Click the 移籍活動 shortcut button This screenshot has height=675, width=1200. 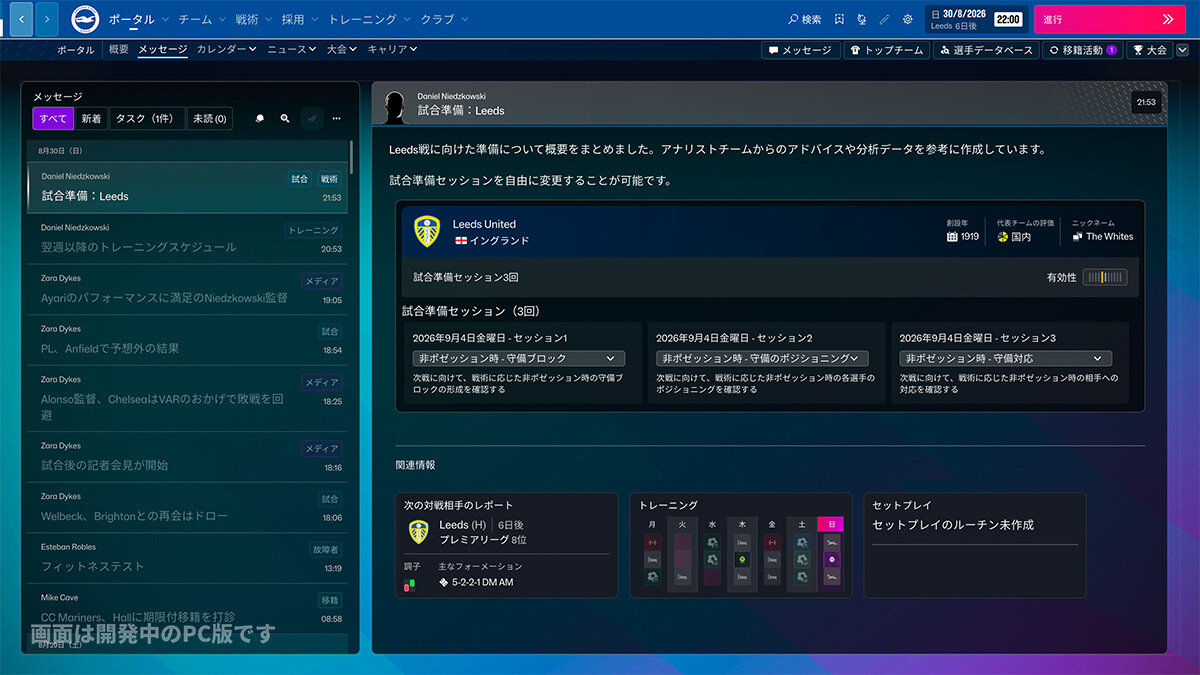1083,50
